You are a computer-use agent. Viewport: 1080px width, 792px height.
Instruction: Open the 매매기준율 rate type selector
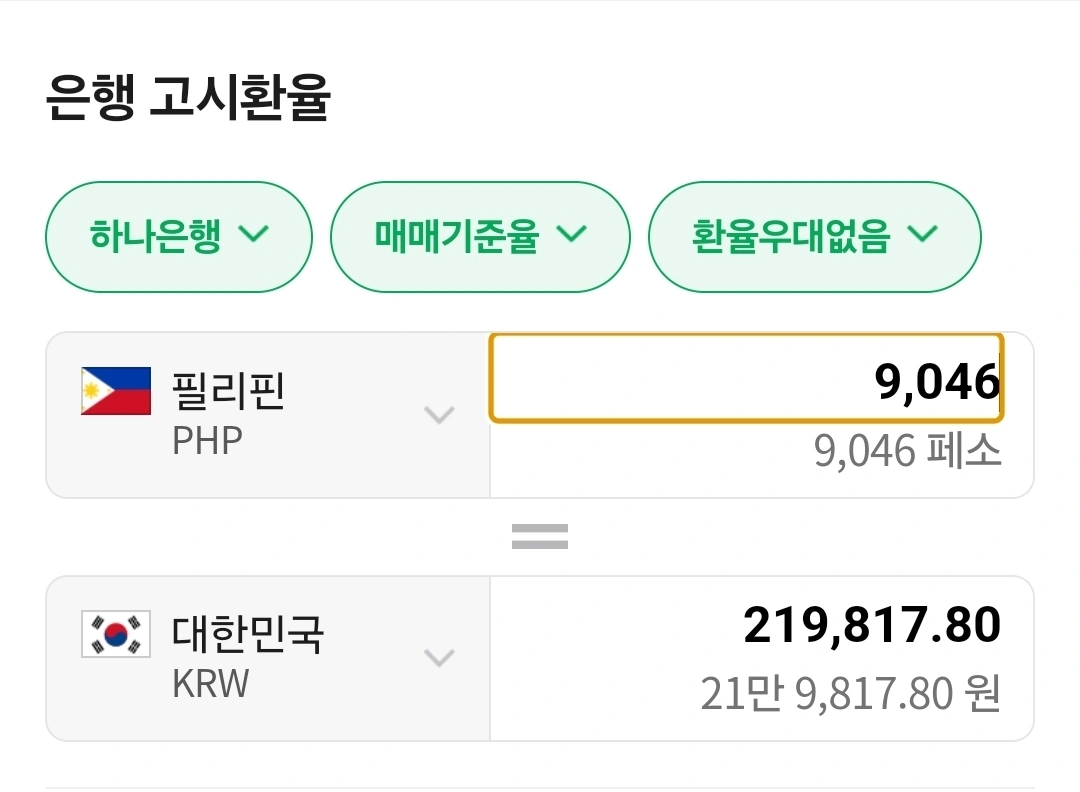[x=481, y=237]
